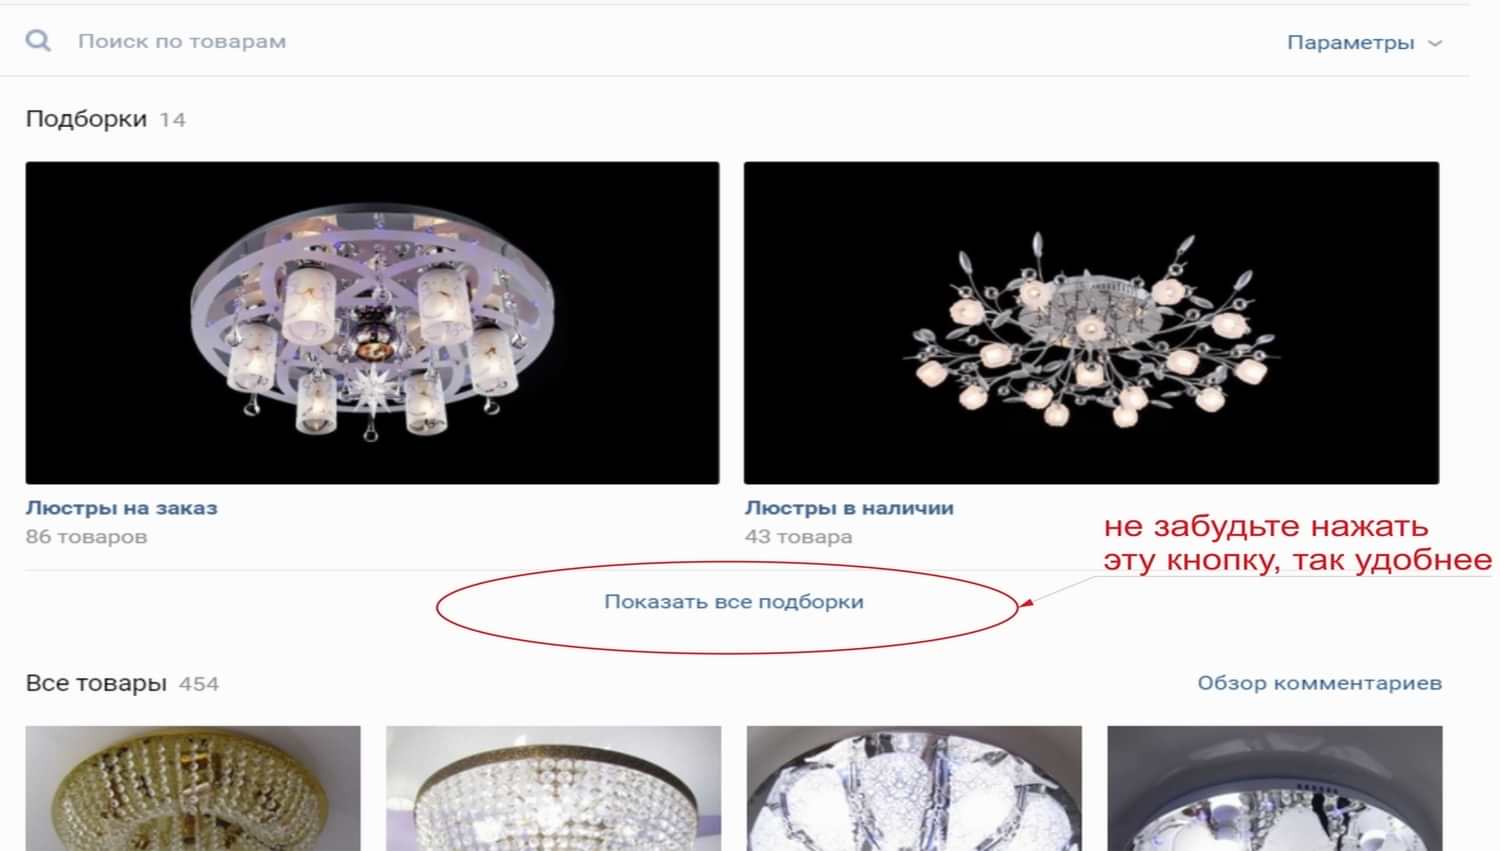
Task: Click the Подборки section heading
Action: 86,119
